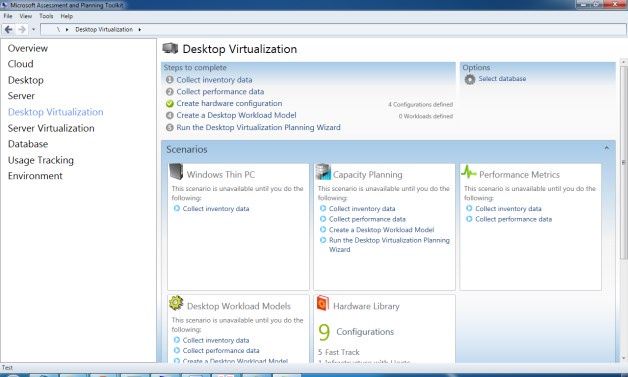
Task: Click Collect inventory data in Windows Thin PC
Action: pos(216,209)
